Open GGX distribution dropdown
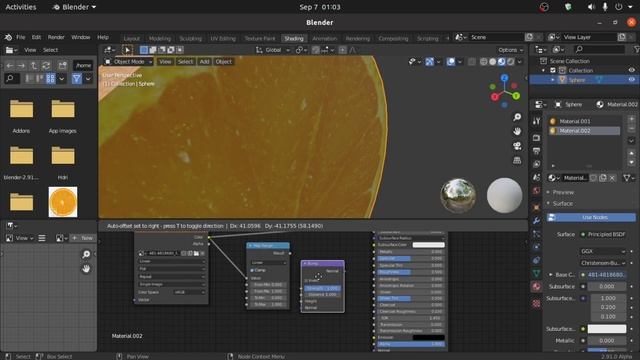Image resolution: width=640 pixels, height=360 pixels. (x=603, y=251)
